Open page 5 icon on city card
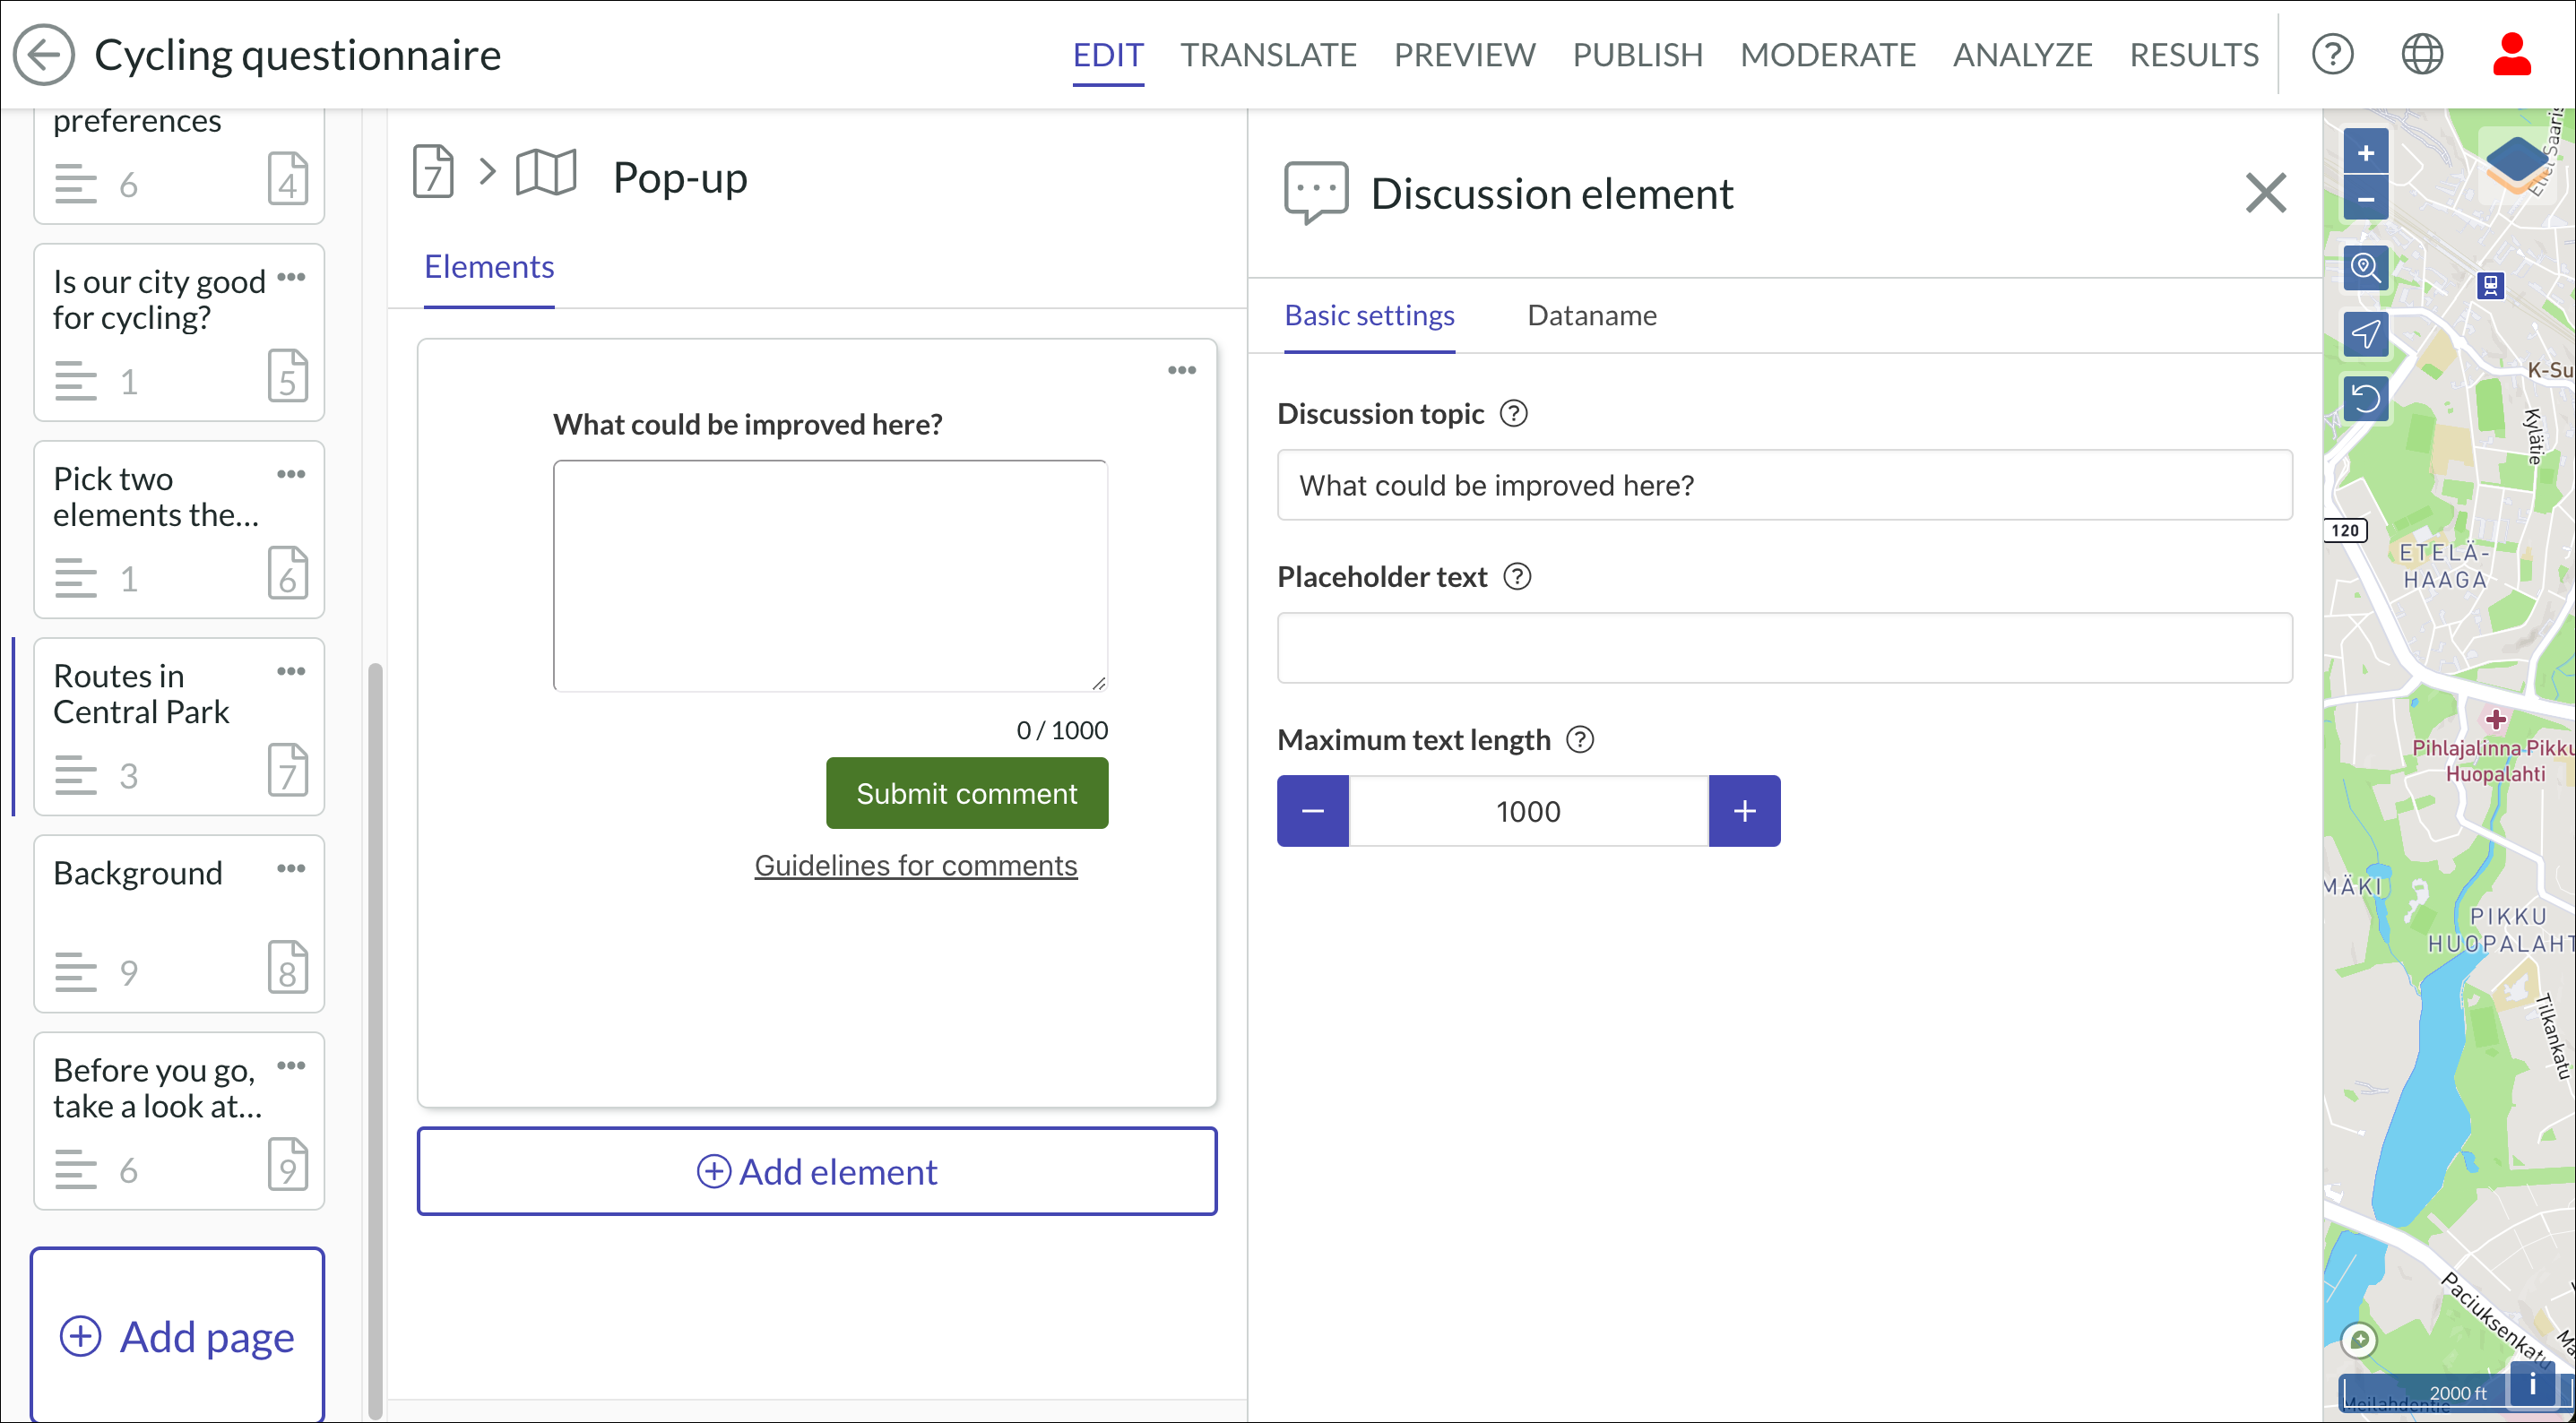 (288, 376)
